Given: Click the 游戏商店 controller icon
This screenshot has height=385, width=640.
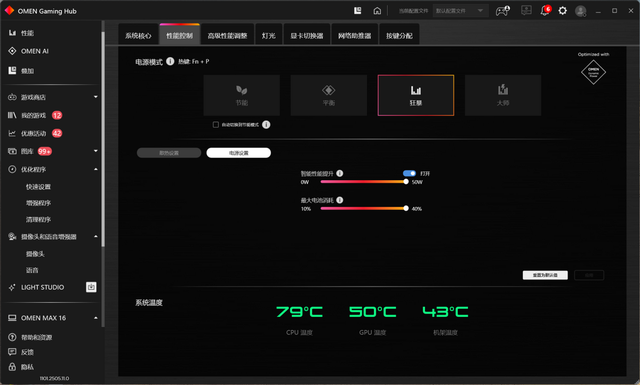Looking at the screenshot, I should 12,97.
